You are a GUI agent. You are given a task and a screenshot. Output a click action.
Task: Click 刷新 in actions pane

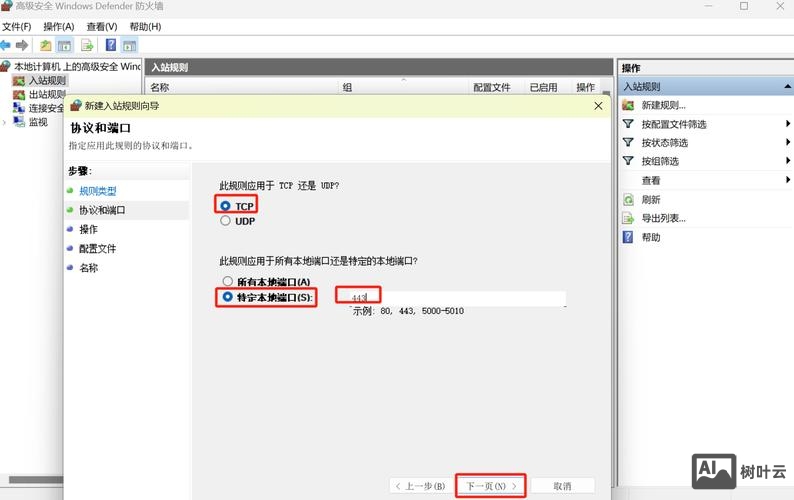click(x=651, y=200)
